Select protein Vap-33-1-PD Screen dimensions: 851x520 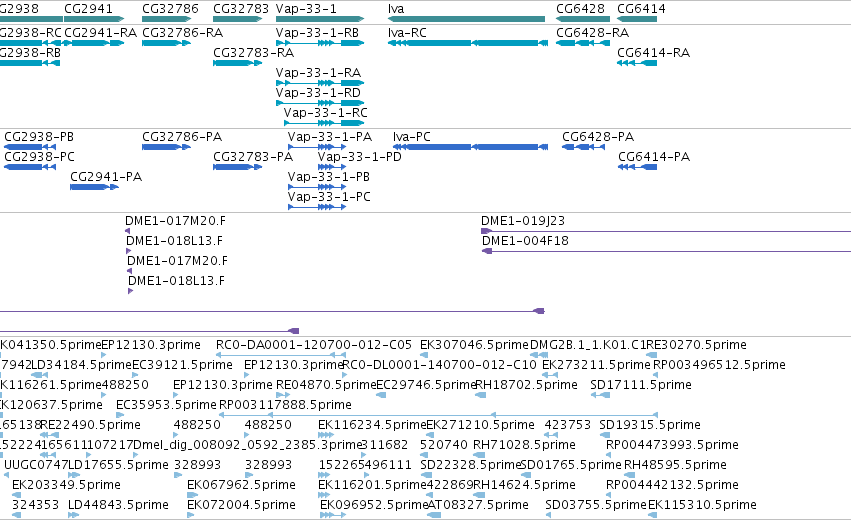(x=360, y=157)
